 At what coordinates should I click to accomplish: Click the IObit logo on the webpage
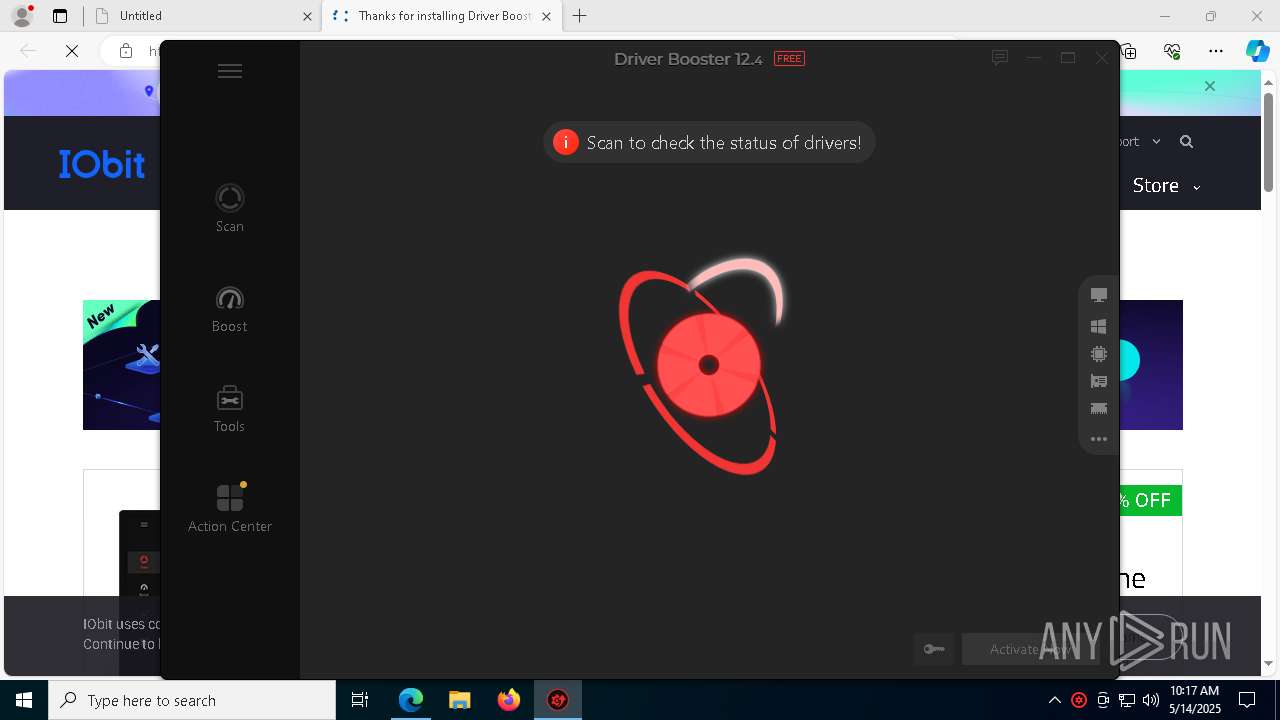click(102, 163)
